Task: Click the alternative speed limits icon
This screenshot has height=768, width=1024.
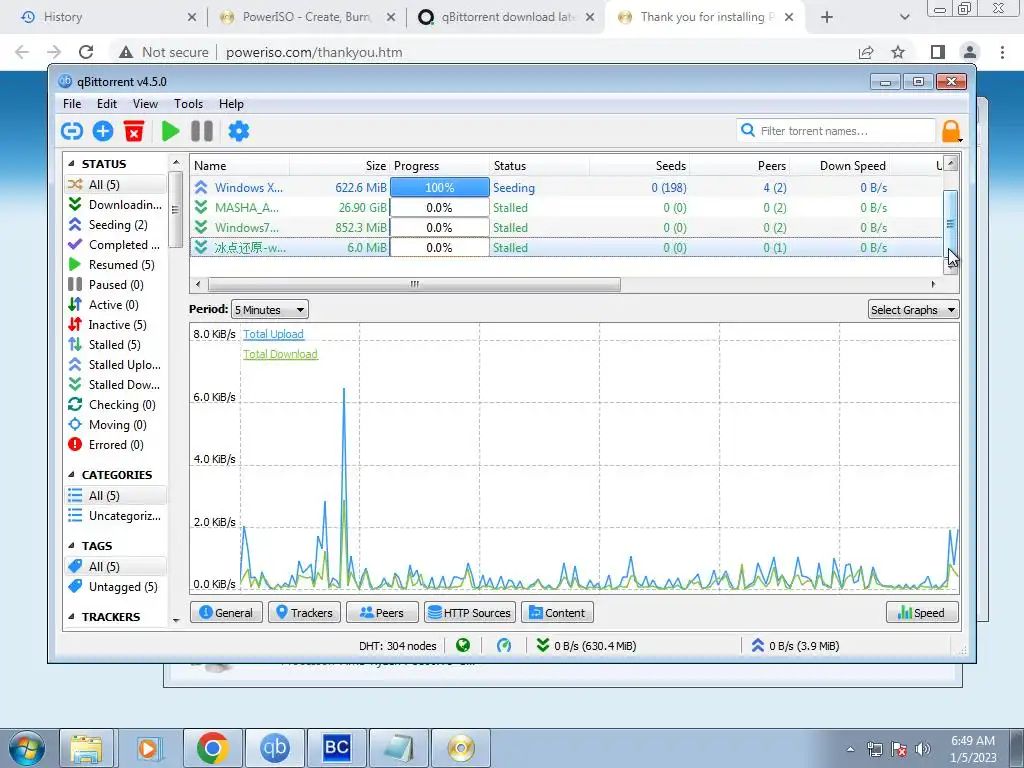Action: (504, 645)
